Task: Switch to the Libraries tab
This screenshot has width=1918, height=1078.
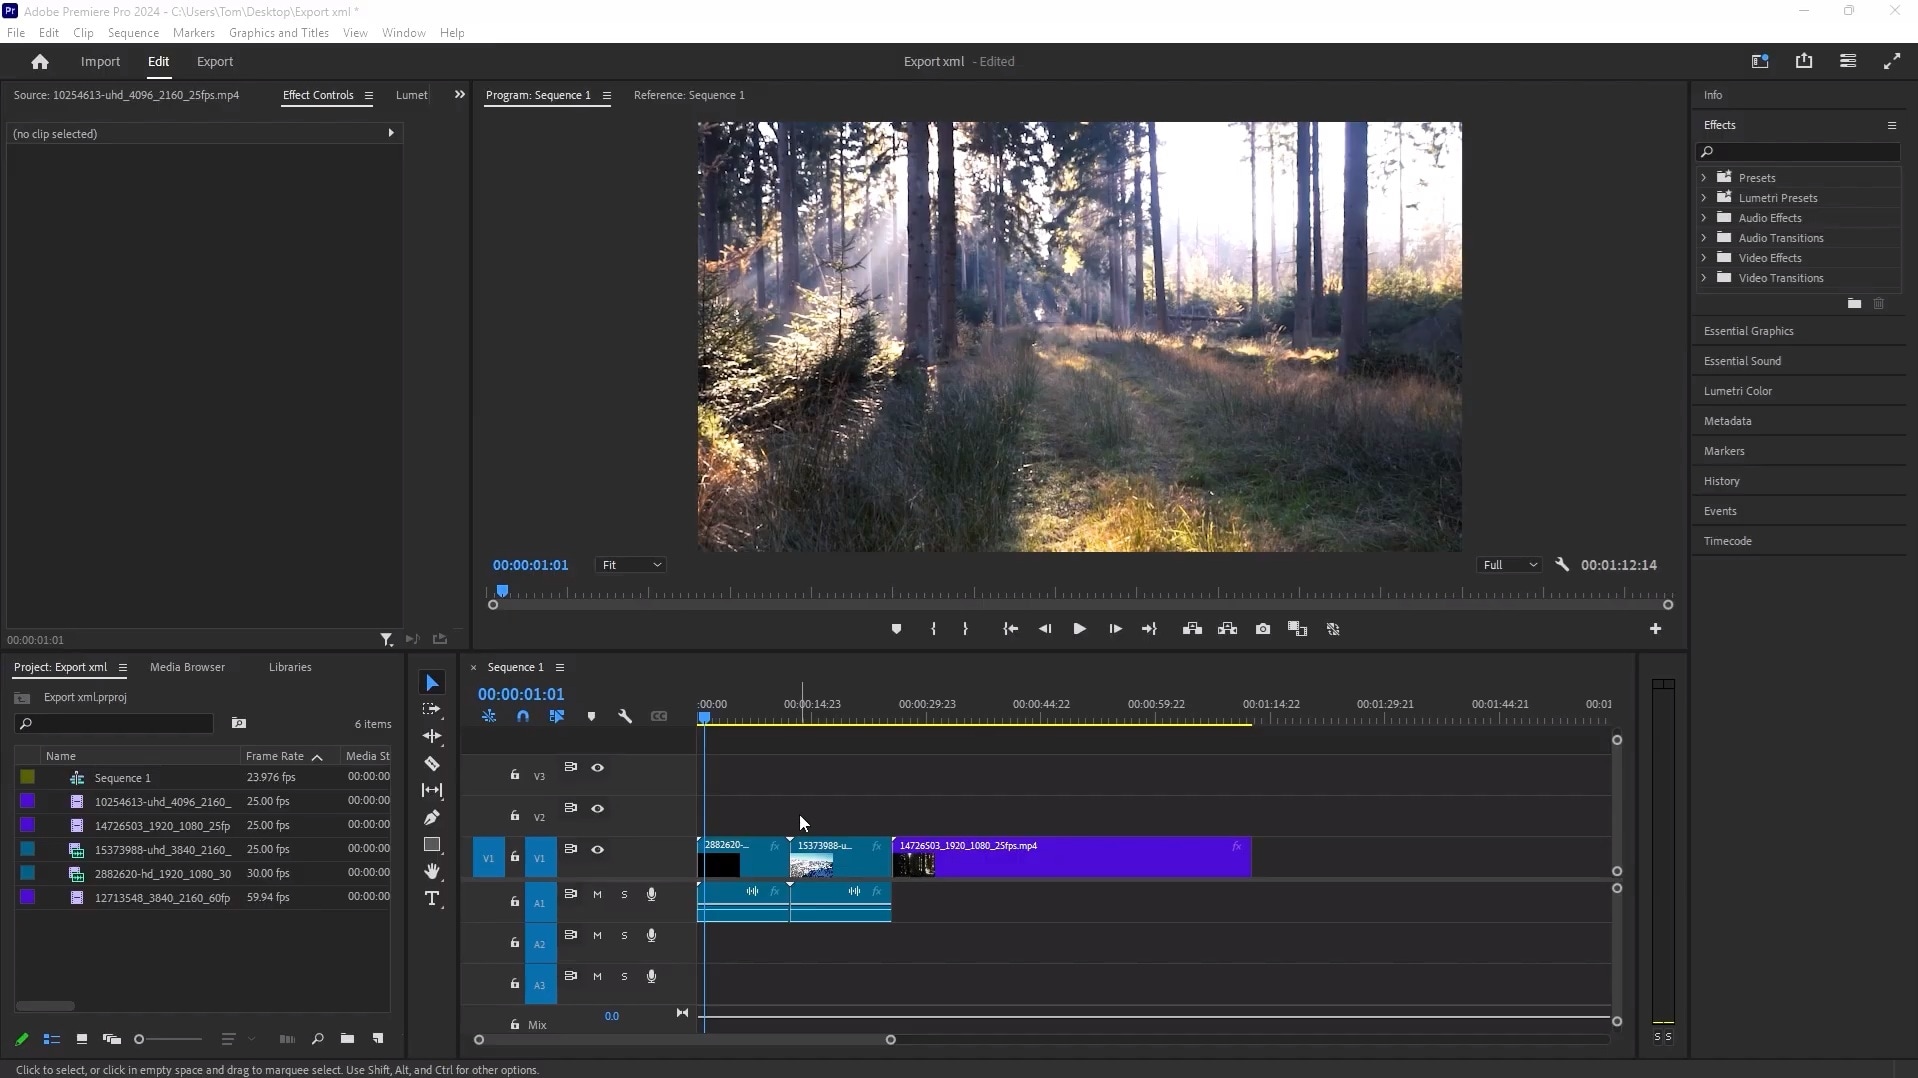Action: (290, 667)
